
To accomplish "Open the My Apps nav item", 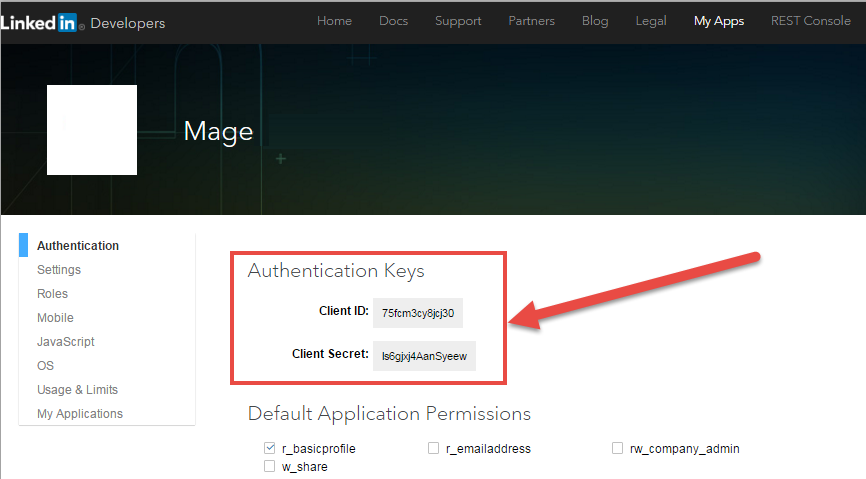I will (x=718, y=21).
